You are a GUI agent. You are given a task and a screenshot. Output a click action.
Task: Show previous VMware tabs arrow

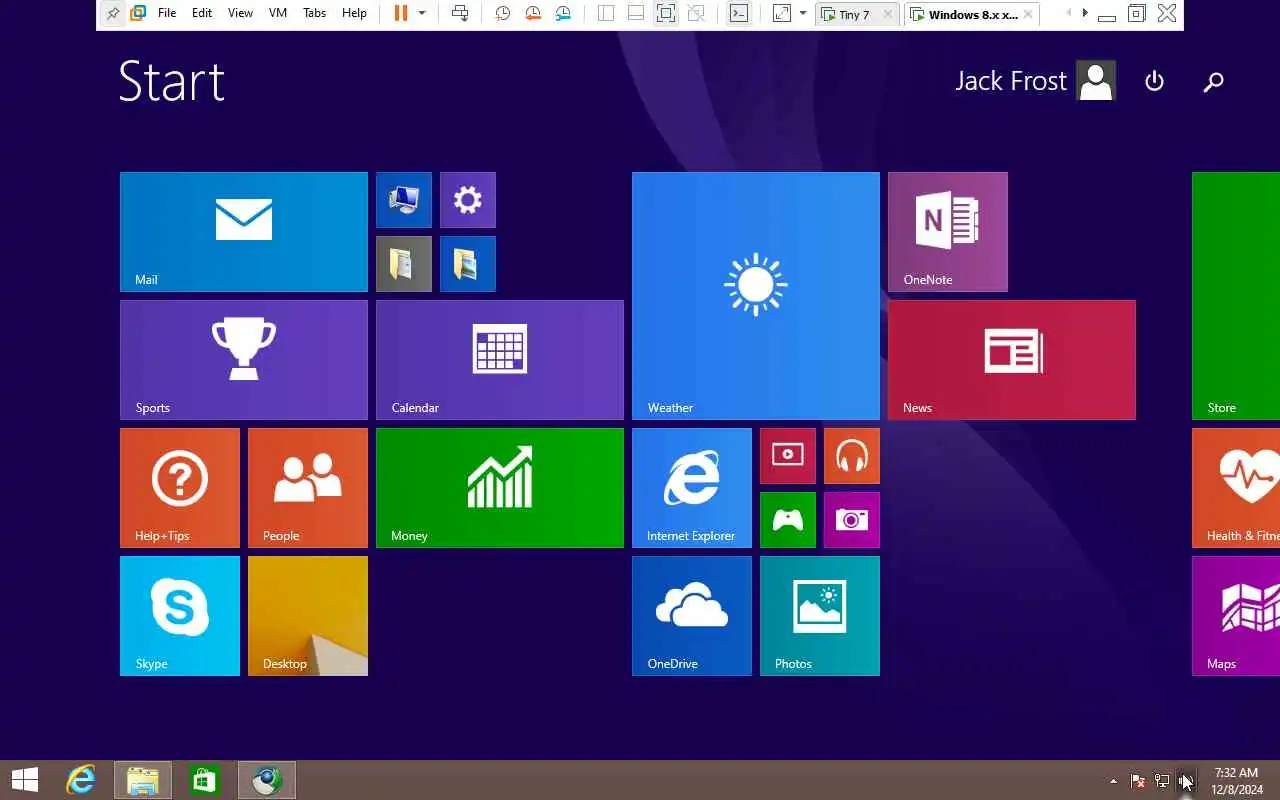[1069, 13]
